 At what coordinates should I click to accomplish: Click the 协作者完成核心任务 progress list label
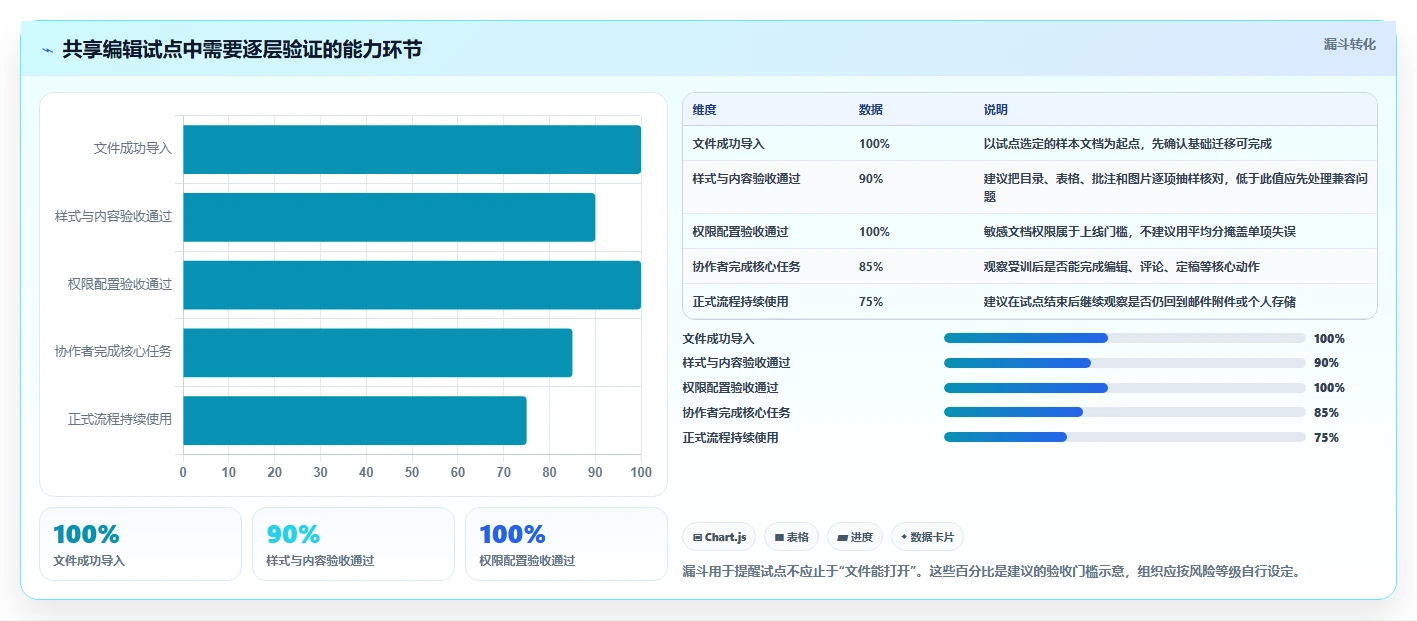[736, 413]
